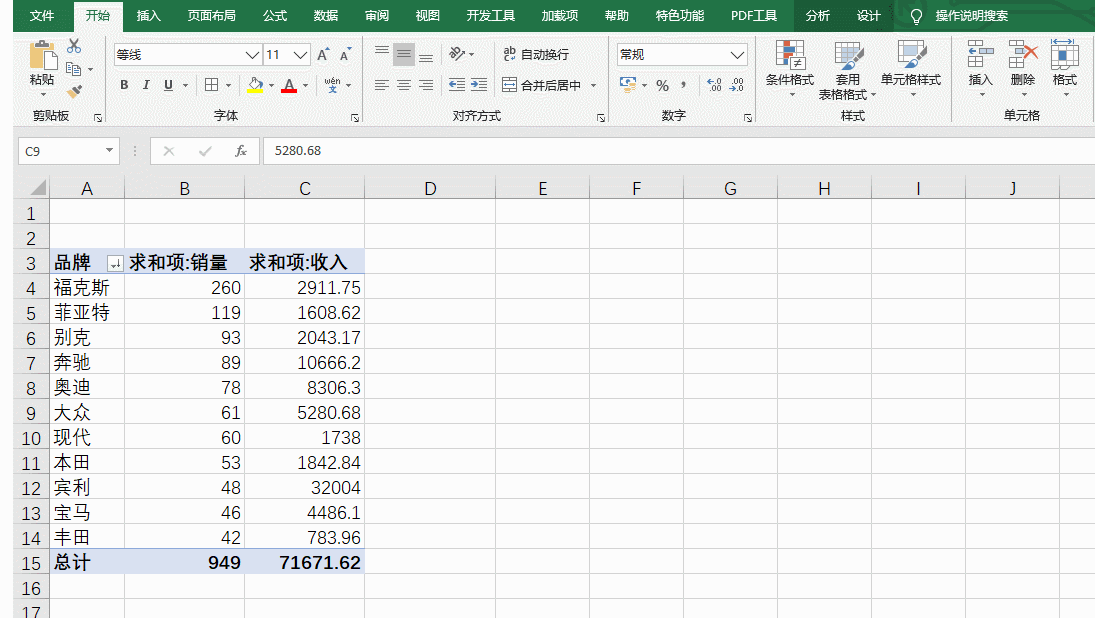Toggle italic formatting
This screenshot has height=618, width=1095.
tap(146, 85)
